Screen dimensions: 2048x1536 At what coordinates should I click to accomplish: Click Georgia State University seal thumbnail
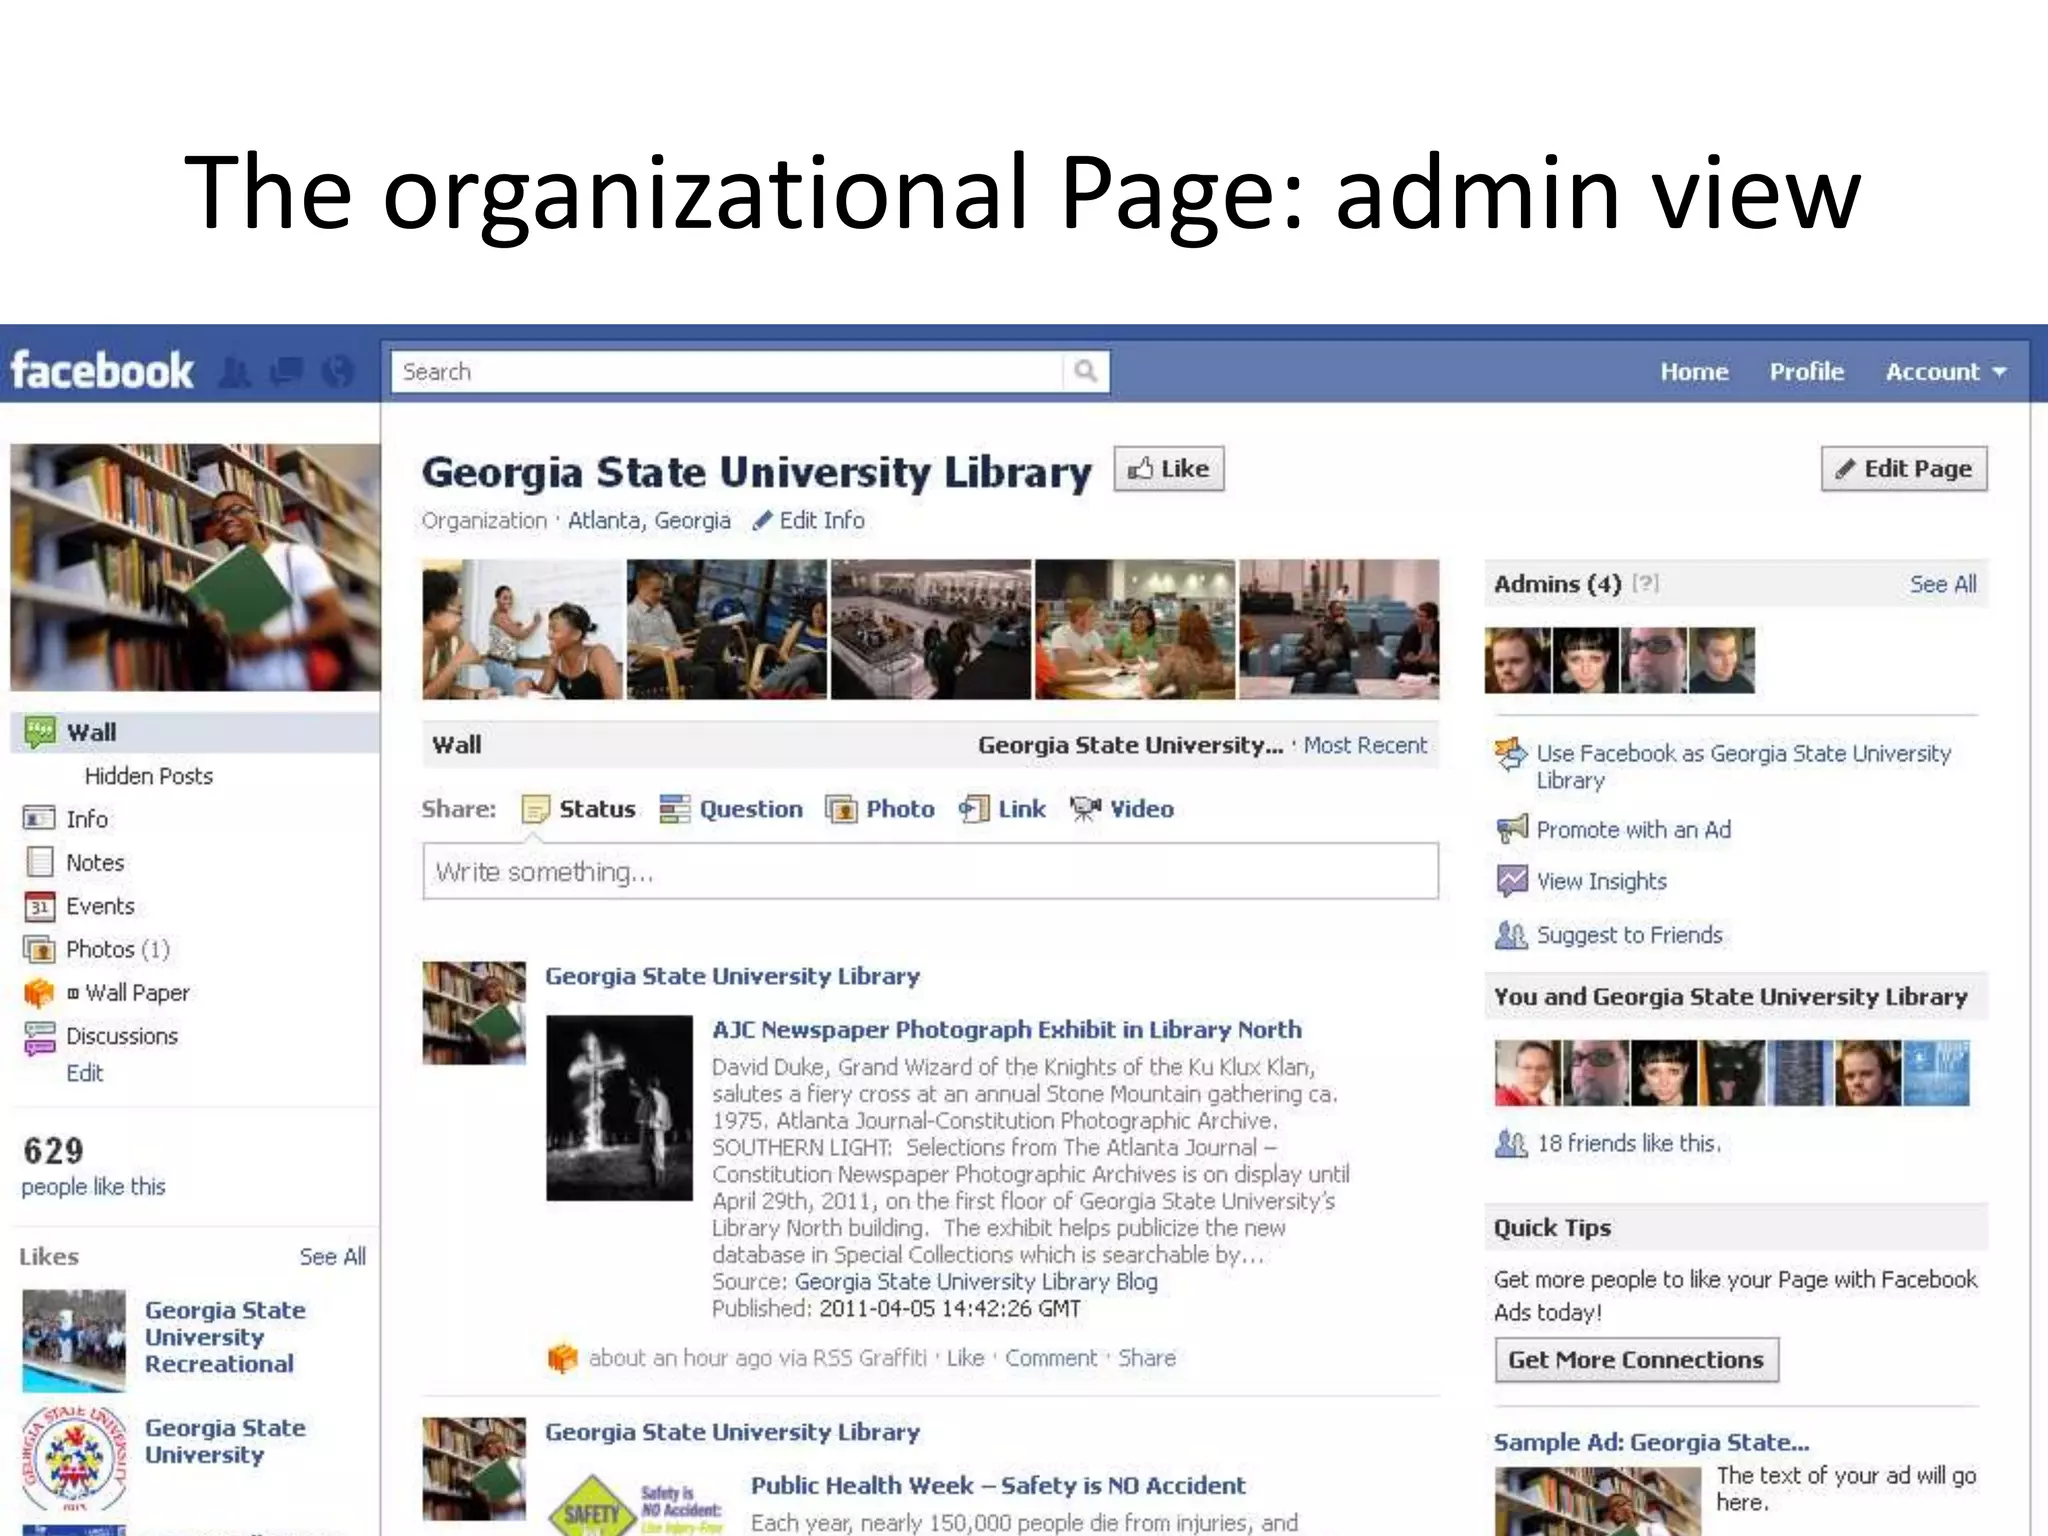click(x=74, y=1458)
